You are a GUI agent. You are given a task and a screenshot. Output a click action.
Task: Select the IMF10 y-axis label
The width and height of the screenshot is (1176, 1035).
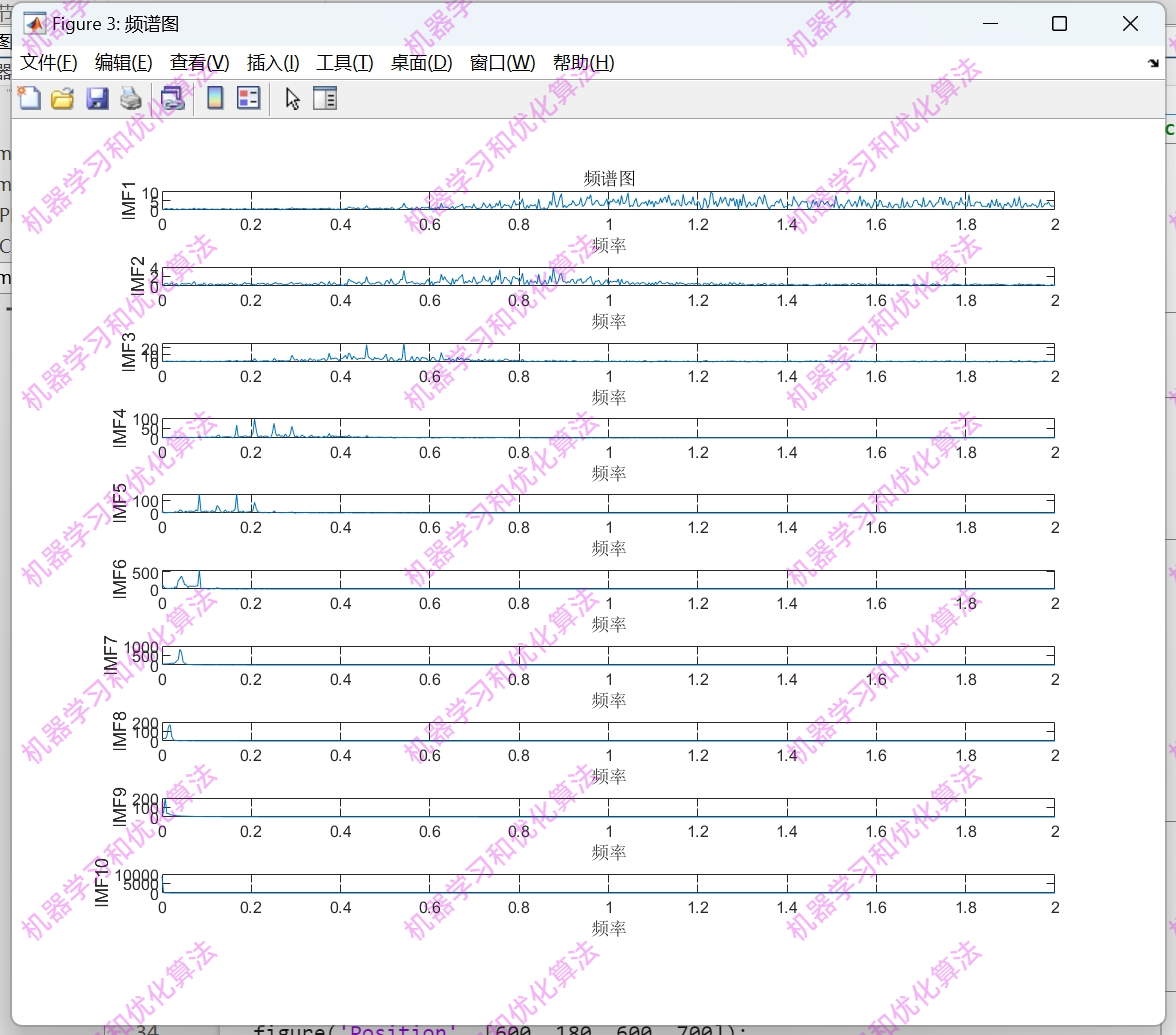(102, 883)
